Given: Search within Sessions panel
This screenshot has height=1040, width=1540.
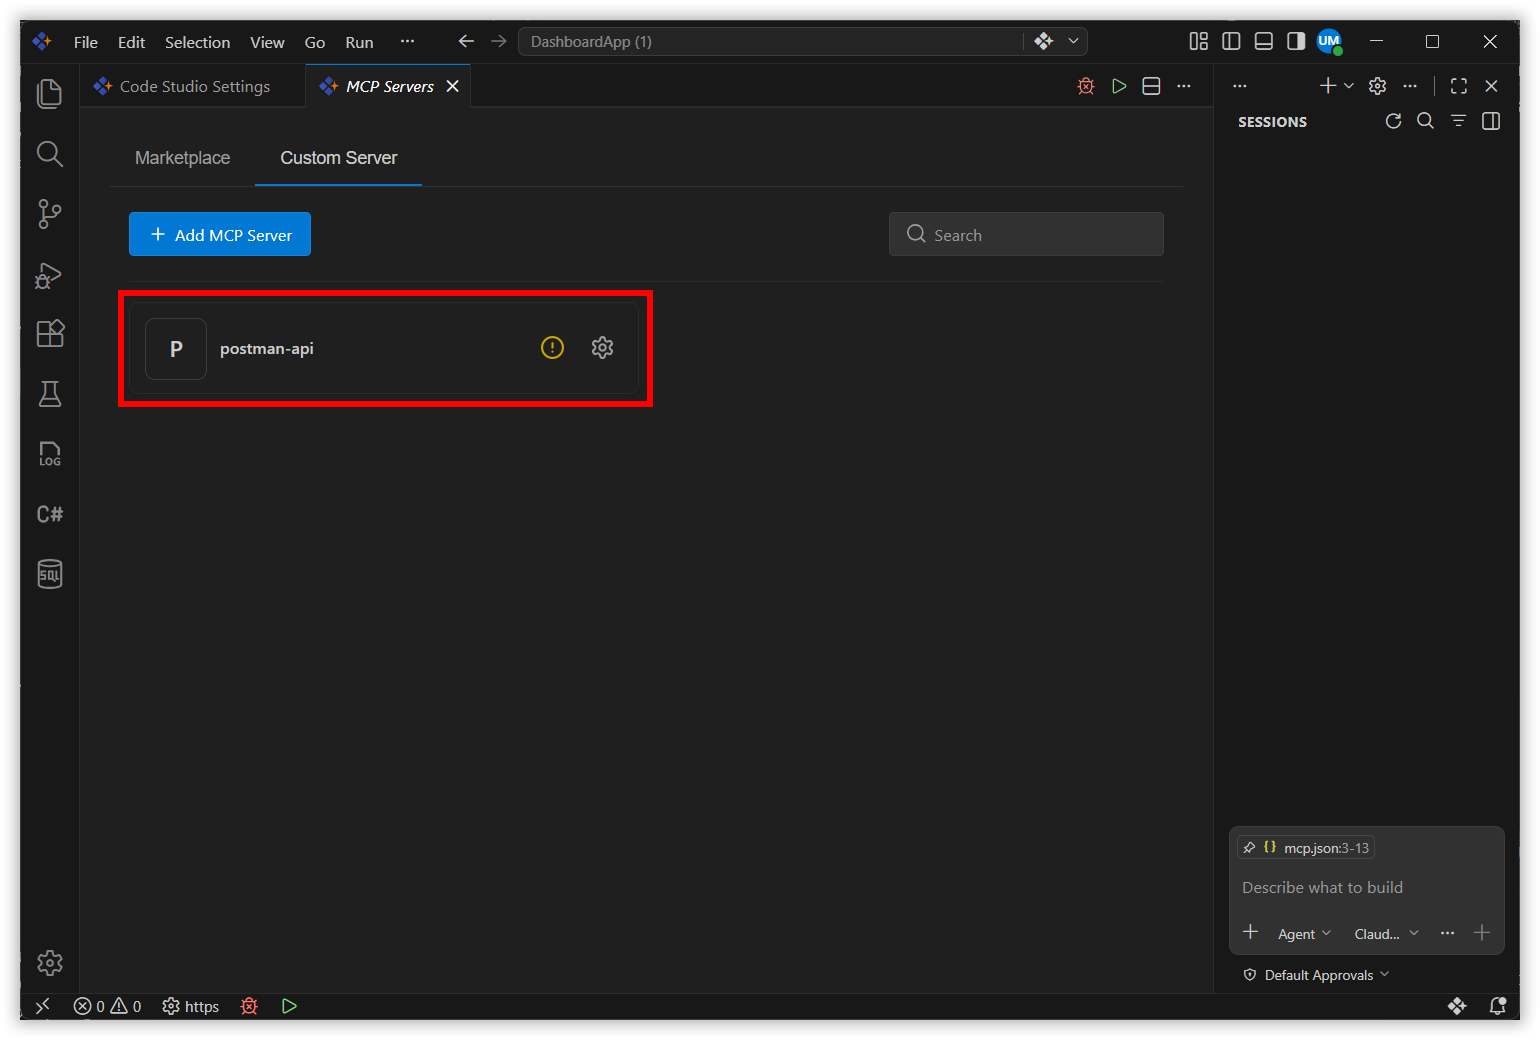Looking at the screenshot, I should (1426, 121).
